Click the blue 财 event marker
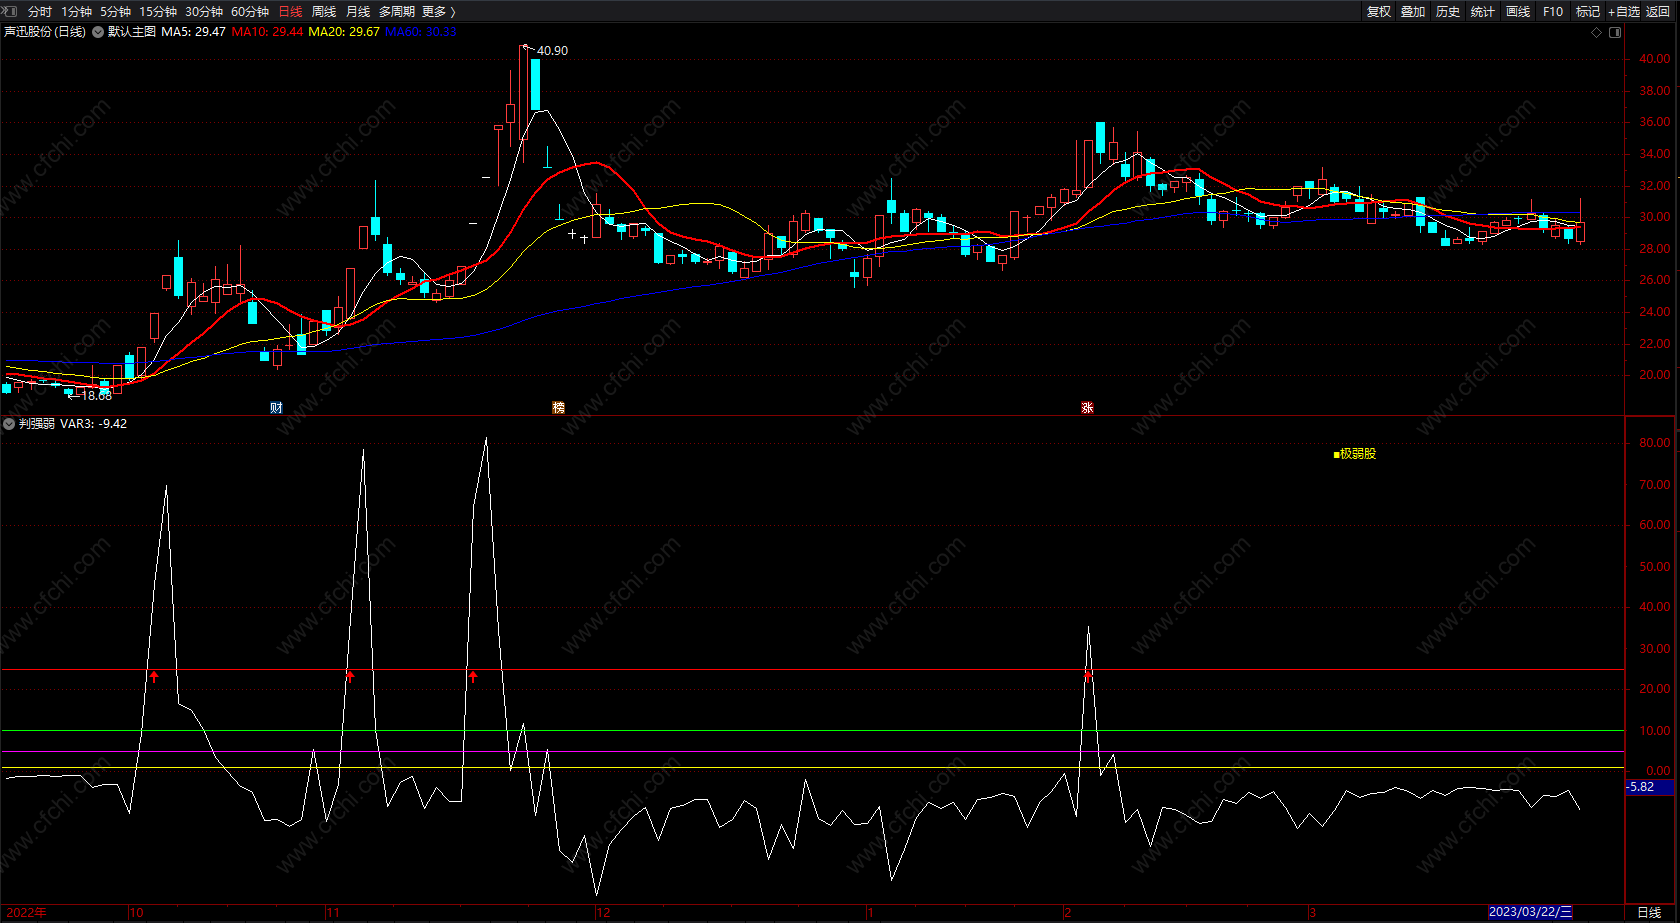This screenshot has width=1680, height=923. click(x=276, y=407)
